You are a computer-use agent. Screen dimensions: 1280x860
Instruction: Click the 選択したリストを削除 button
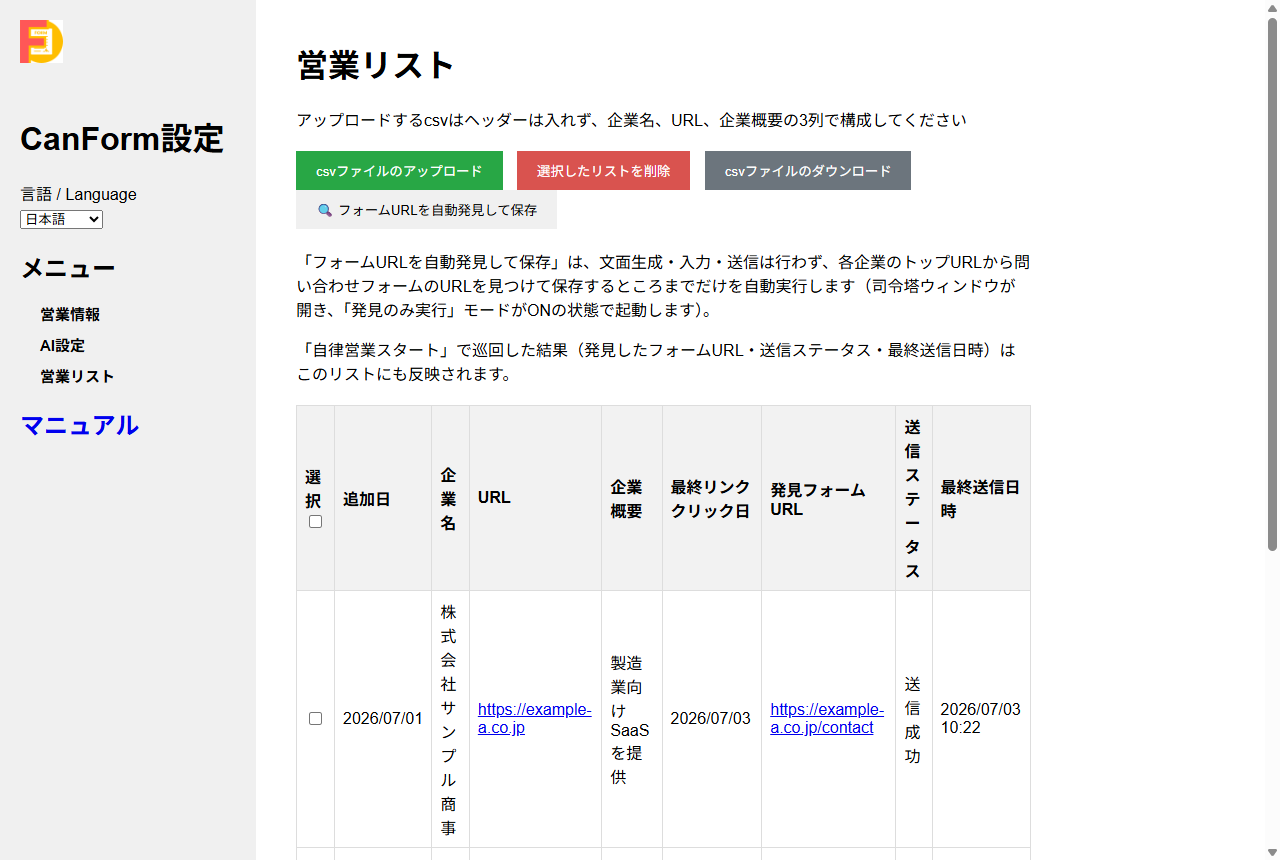(603, 171)
